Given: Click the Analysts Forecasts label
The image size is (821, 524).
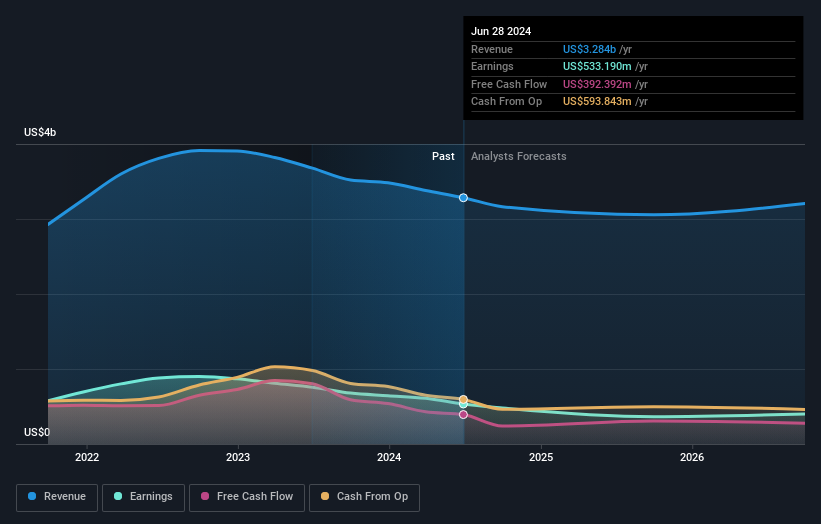Looking at the screenshot, I should (x=518, y=156).
